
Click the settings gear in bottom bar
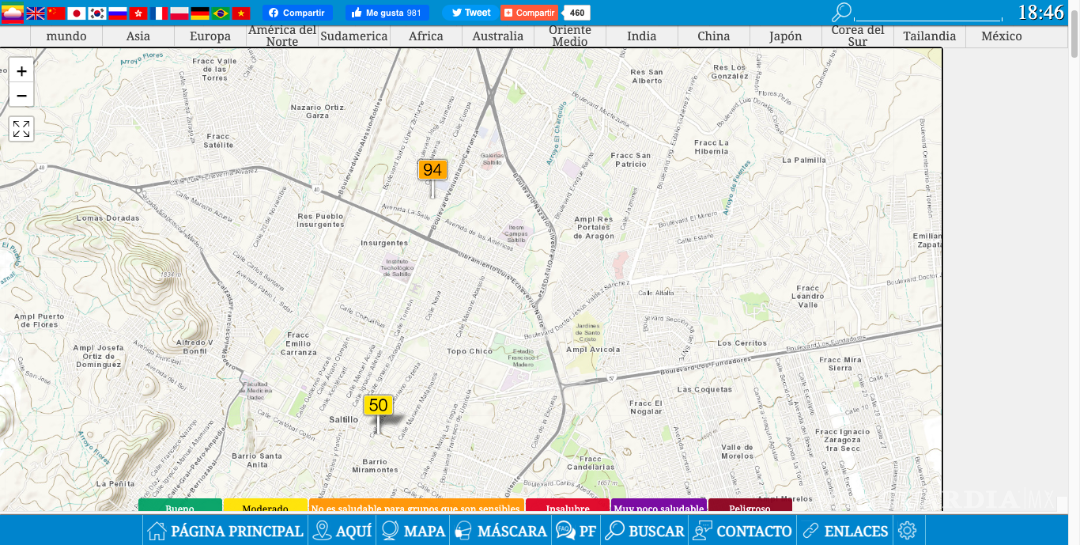[x=907, y=531]
